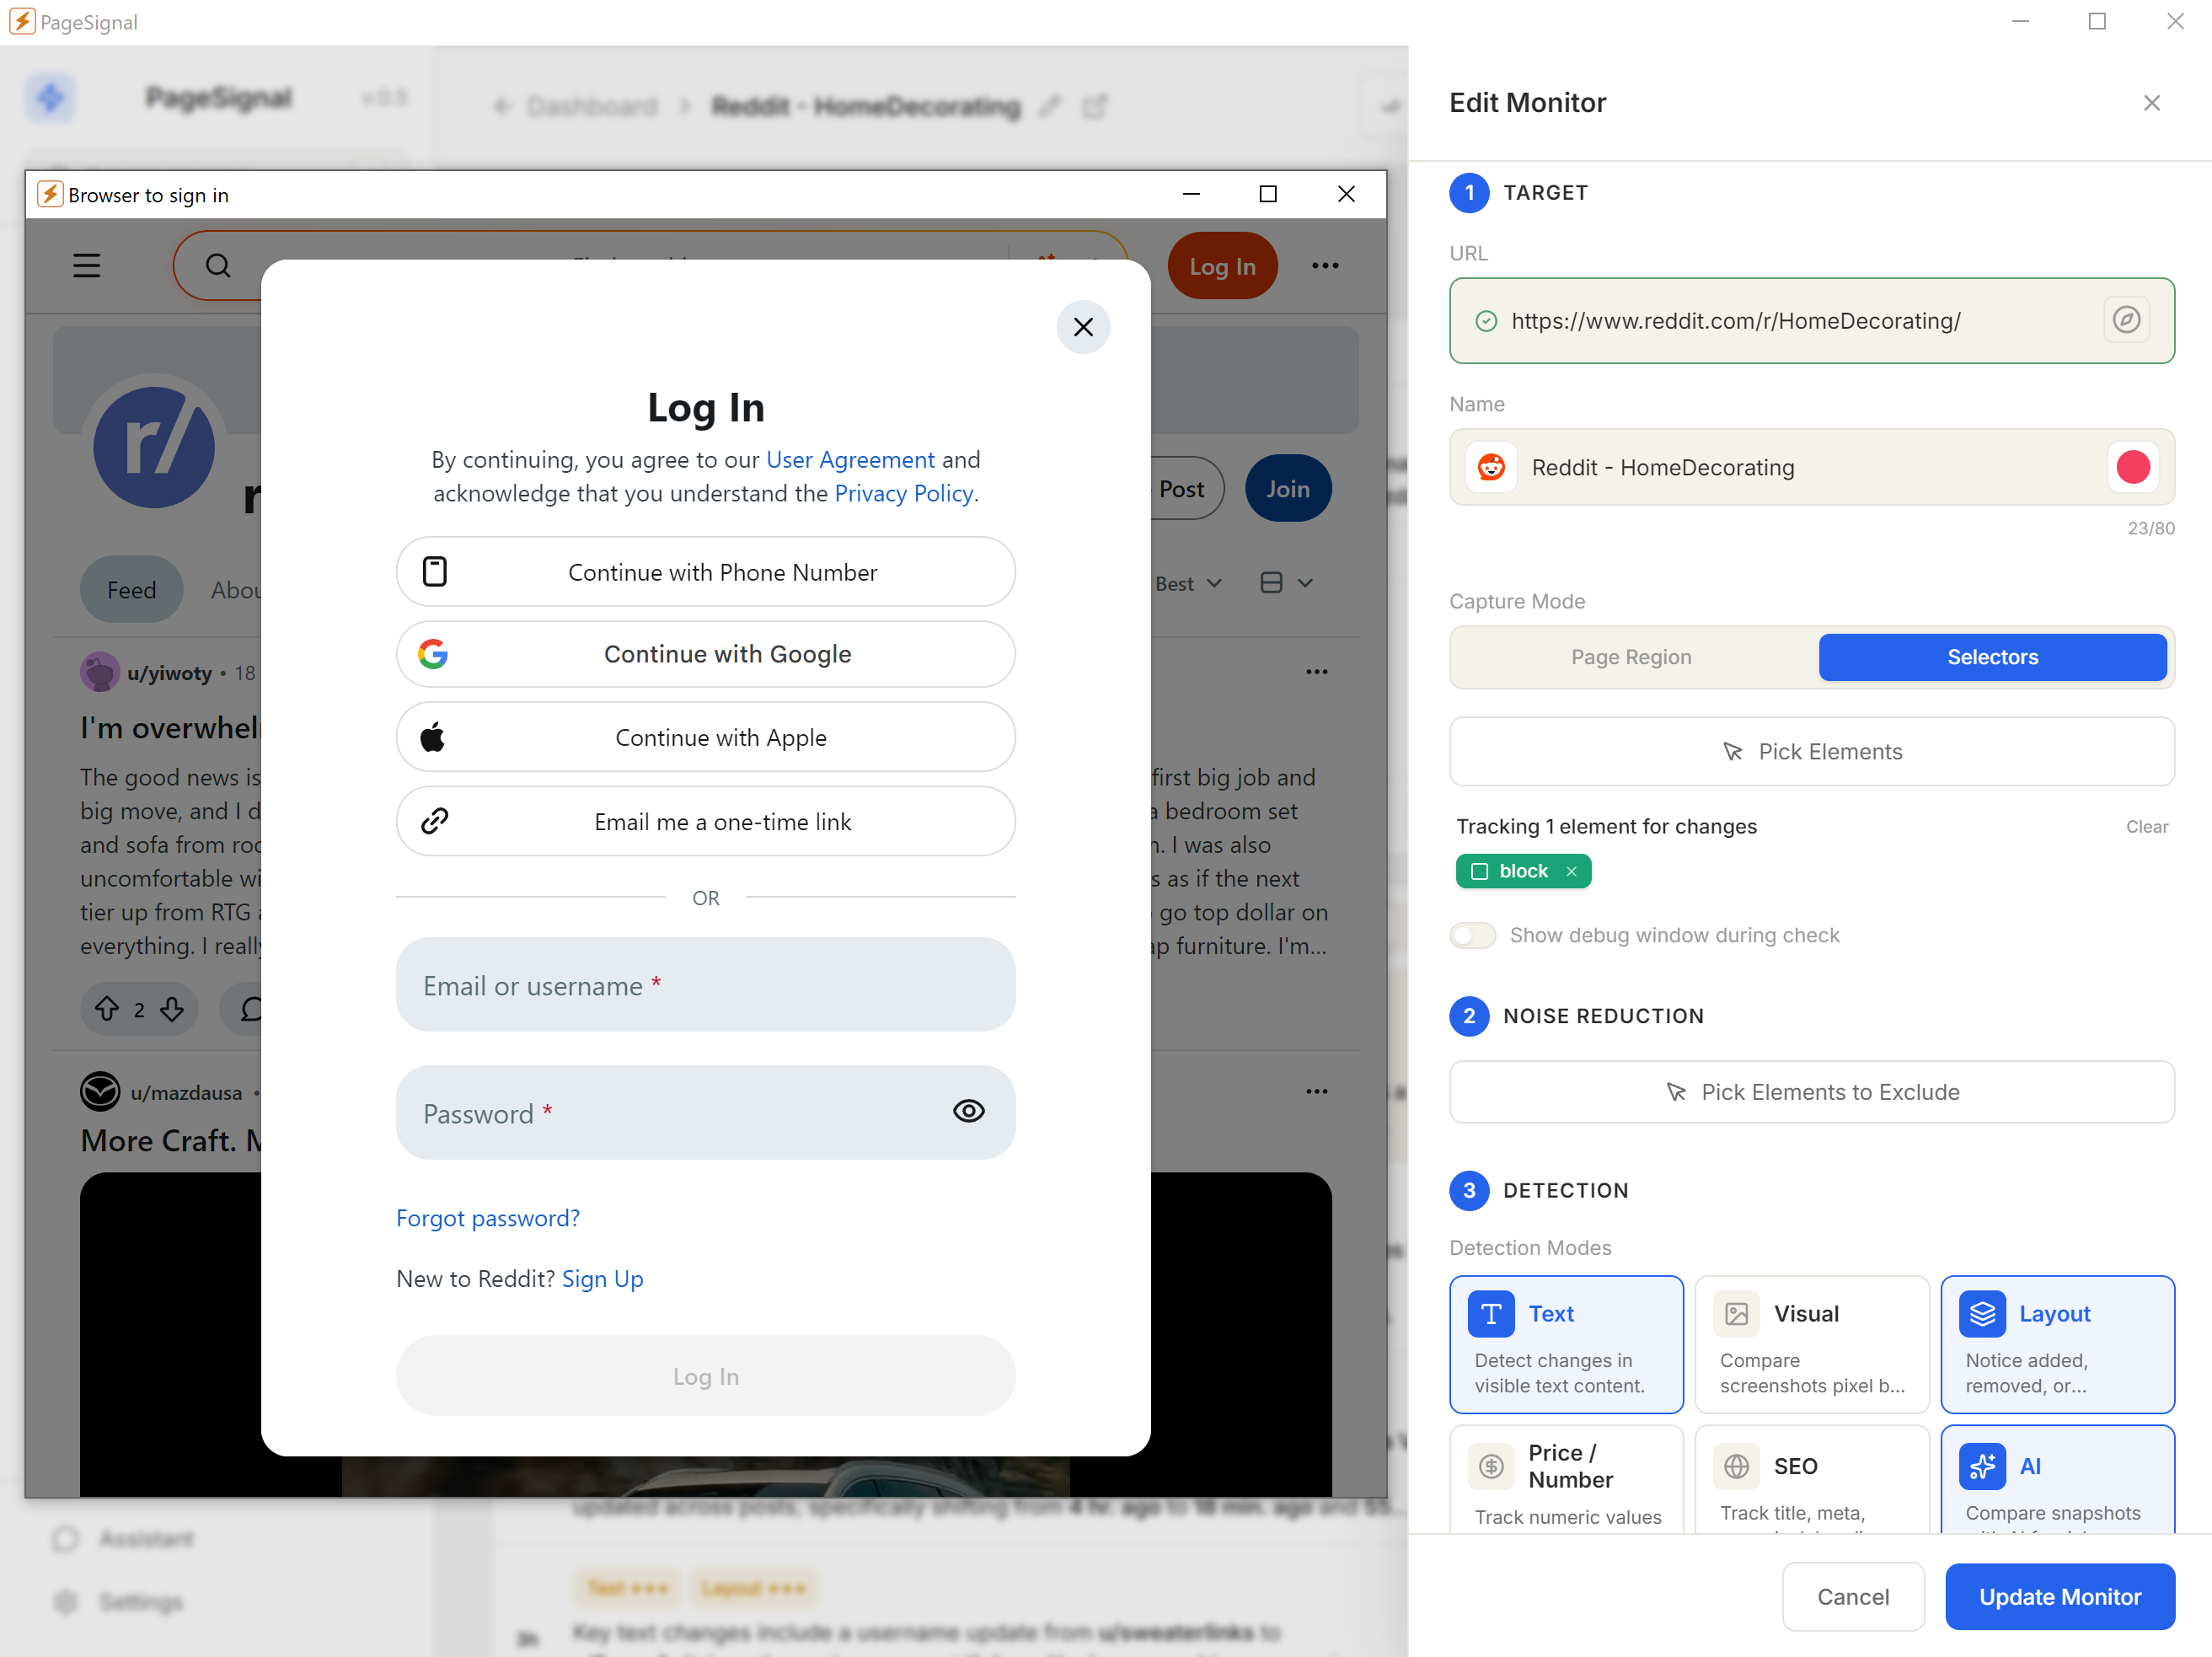The width and height of the screenshot is (2212, 1657).
Task: Toggle password visibility eye icon
Action: pyautogui.click(x=969, y=1111)
